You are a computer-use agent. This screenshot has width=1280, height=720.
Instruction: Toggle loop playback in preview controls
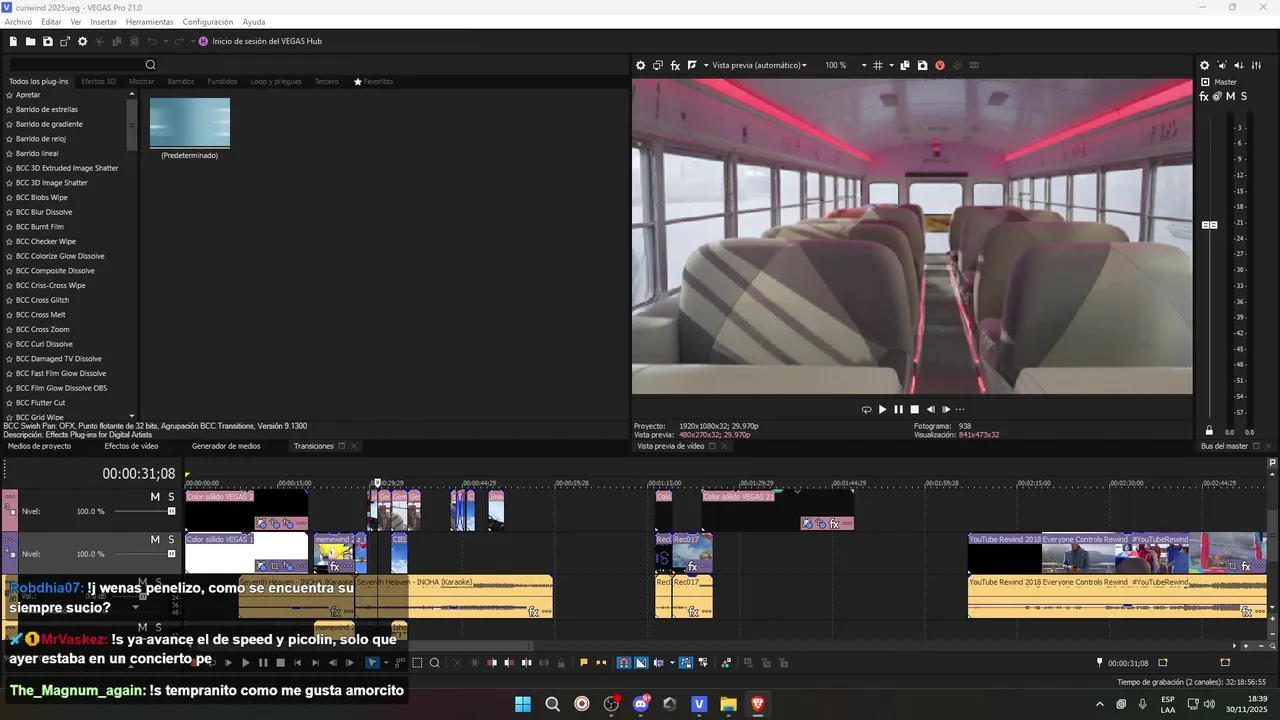(866, 409)
